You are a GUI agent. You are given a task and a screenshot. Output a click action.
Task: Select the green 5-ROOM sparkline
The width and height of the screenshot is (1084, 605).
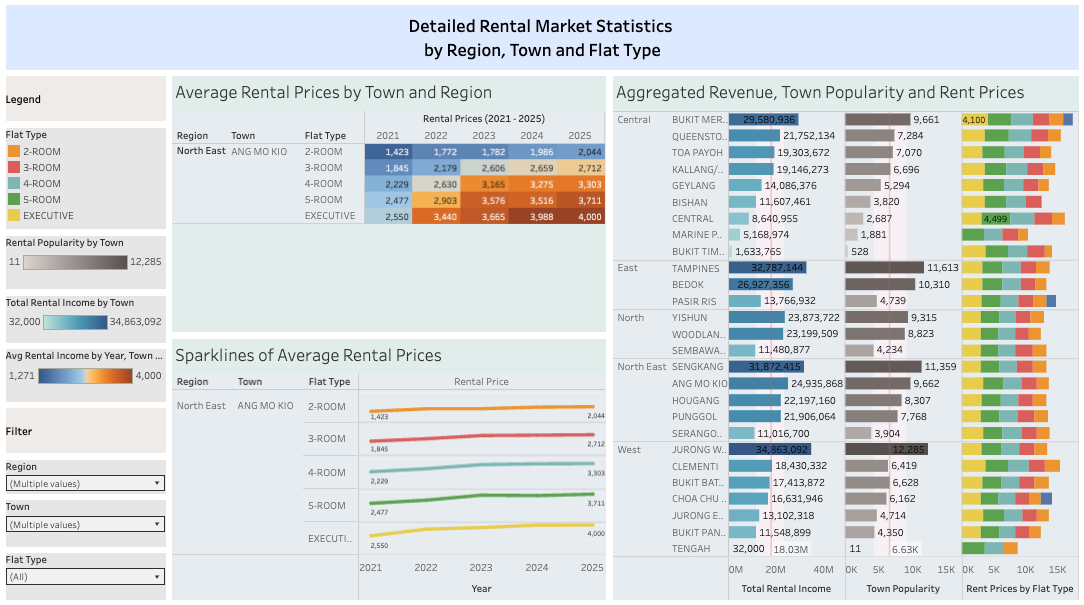480,496
